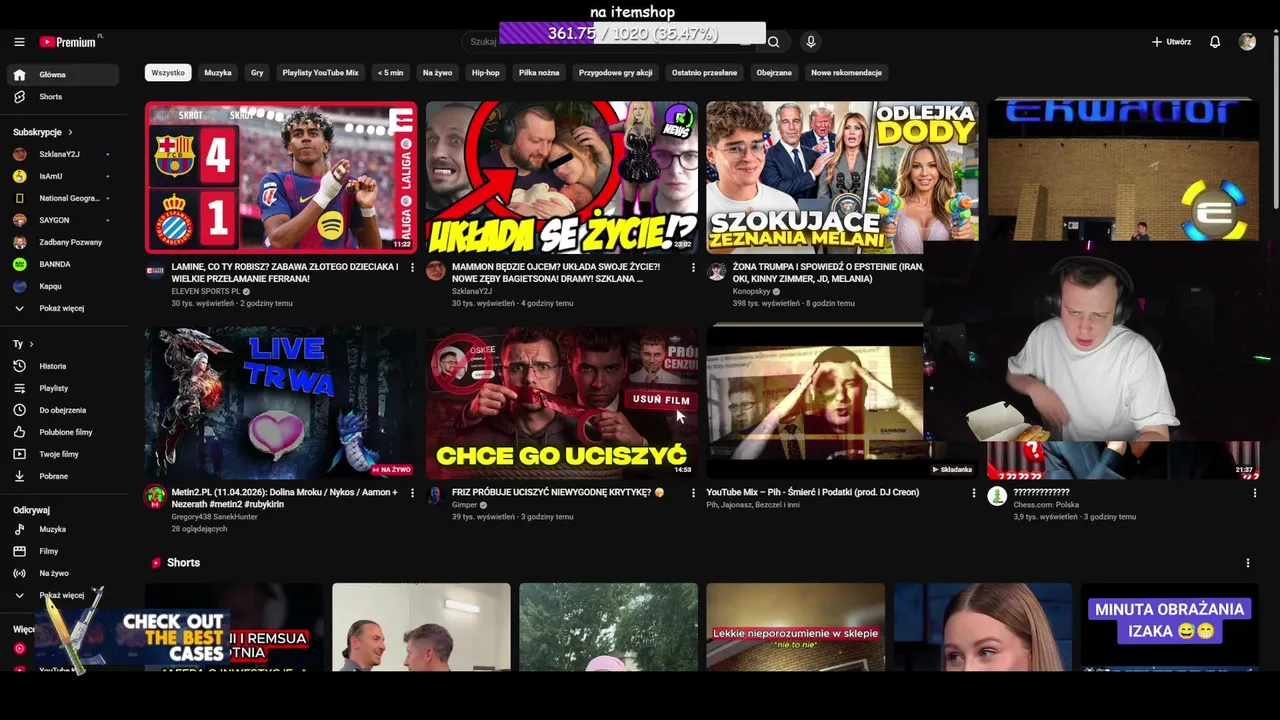The height and width of the screenshot is (720, 1280).
Task: Open Na żywo under Odkrywaj
Action: [63, 573]
